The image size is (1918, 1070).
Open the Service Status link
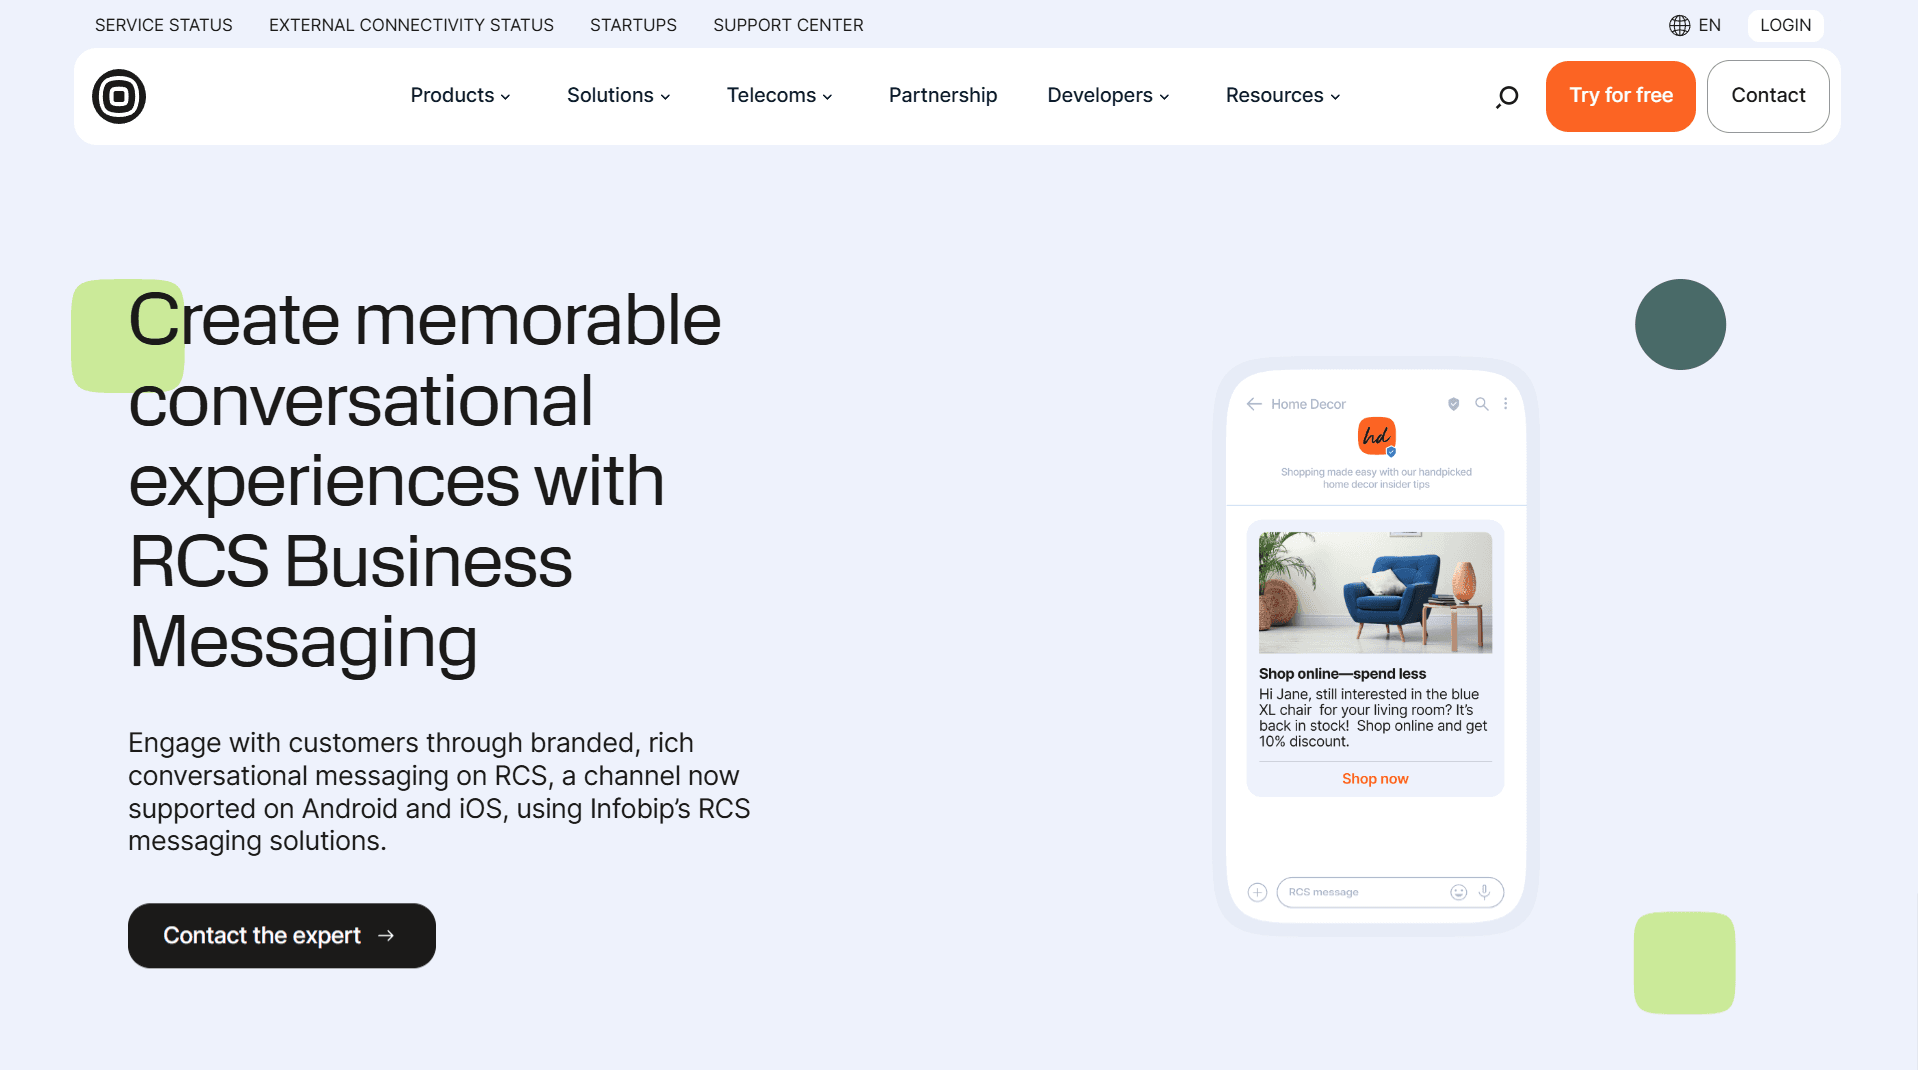164,25
